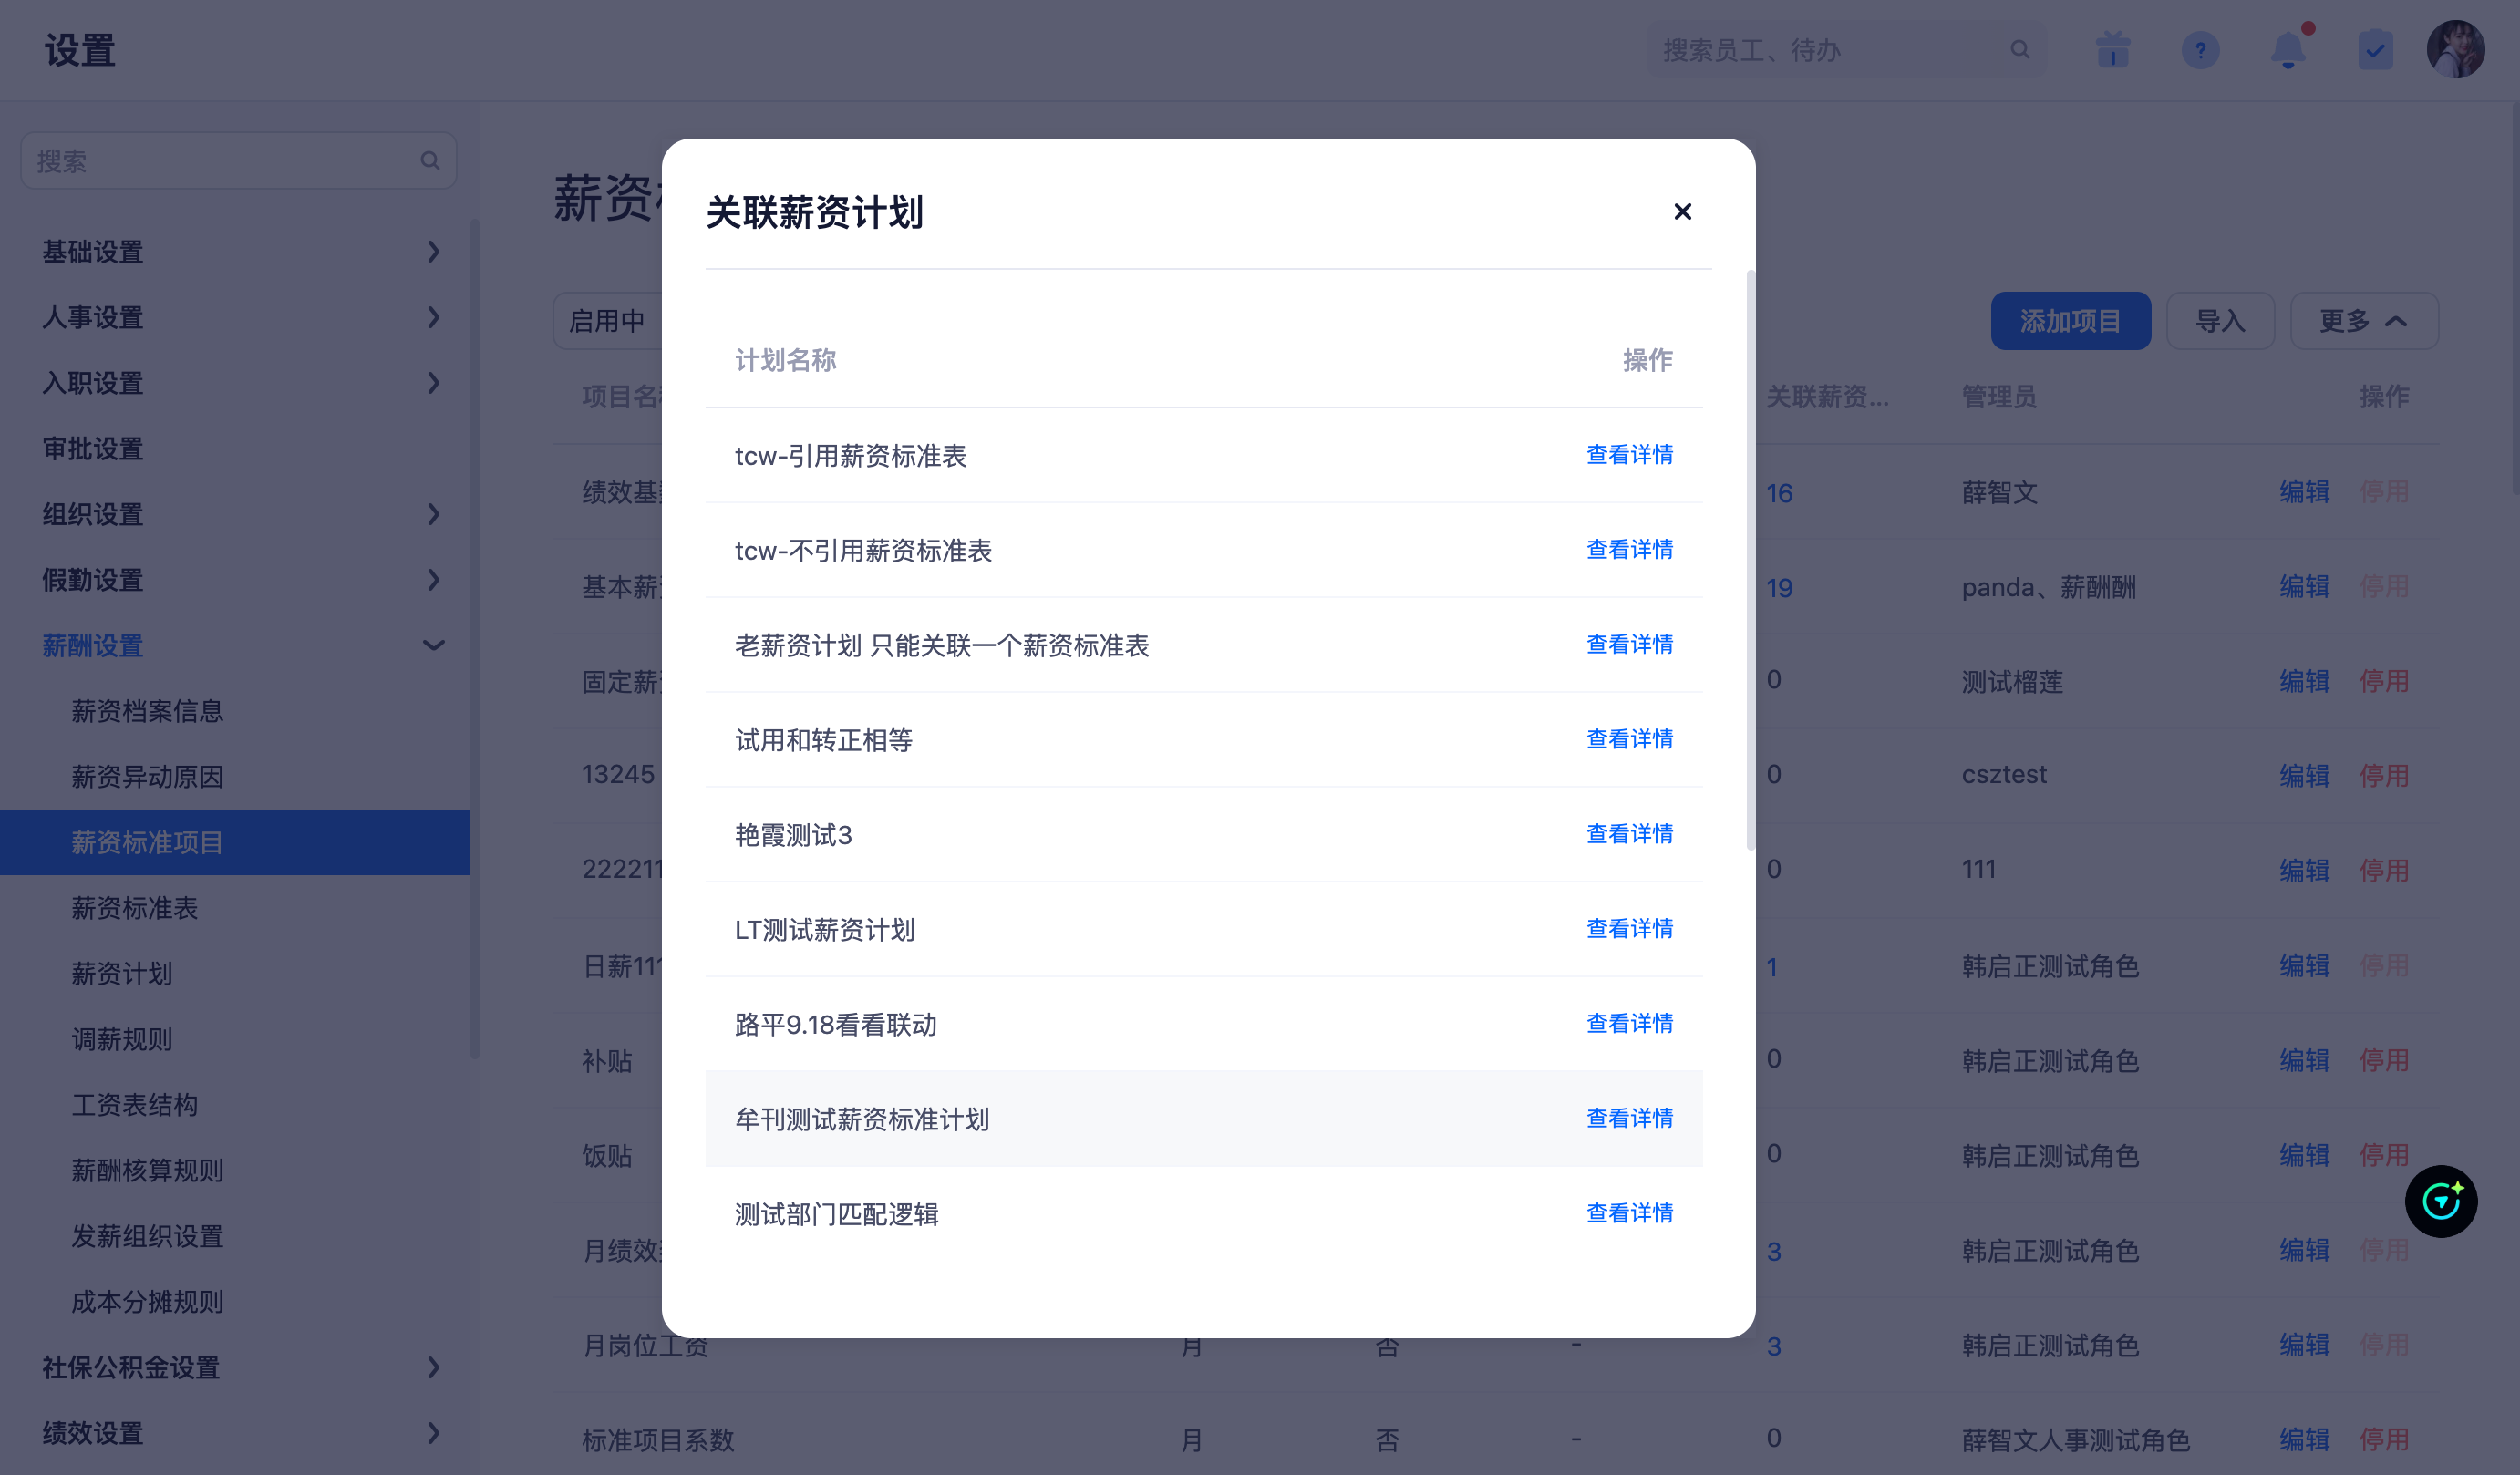2520x1475 pixels.
Task: Go to 薪酬核算规则
Action: (147, 1170)
